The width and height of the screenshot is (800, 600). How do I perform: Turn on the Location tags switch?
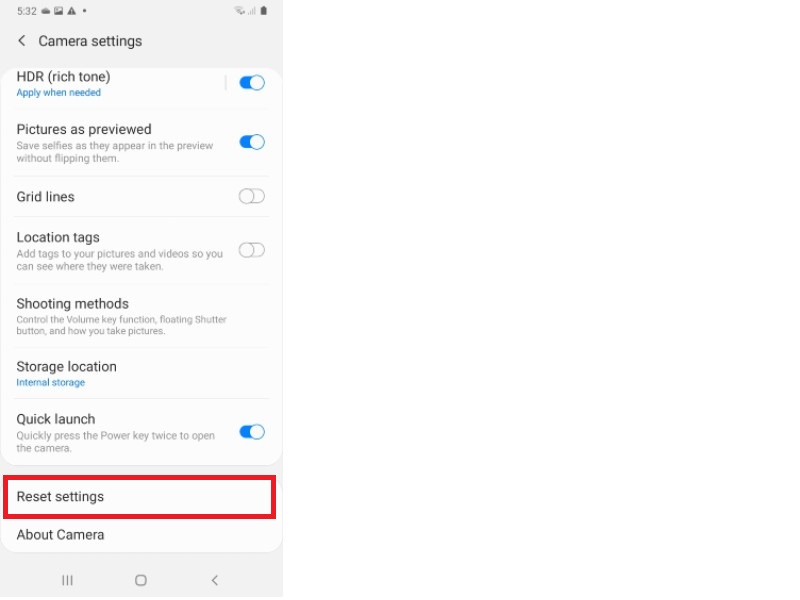tap(252, 250)
